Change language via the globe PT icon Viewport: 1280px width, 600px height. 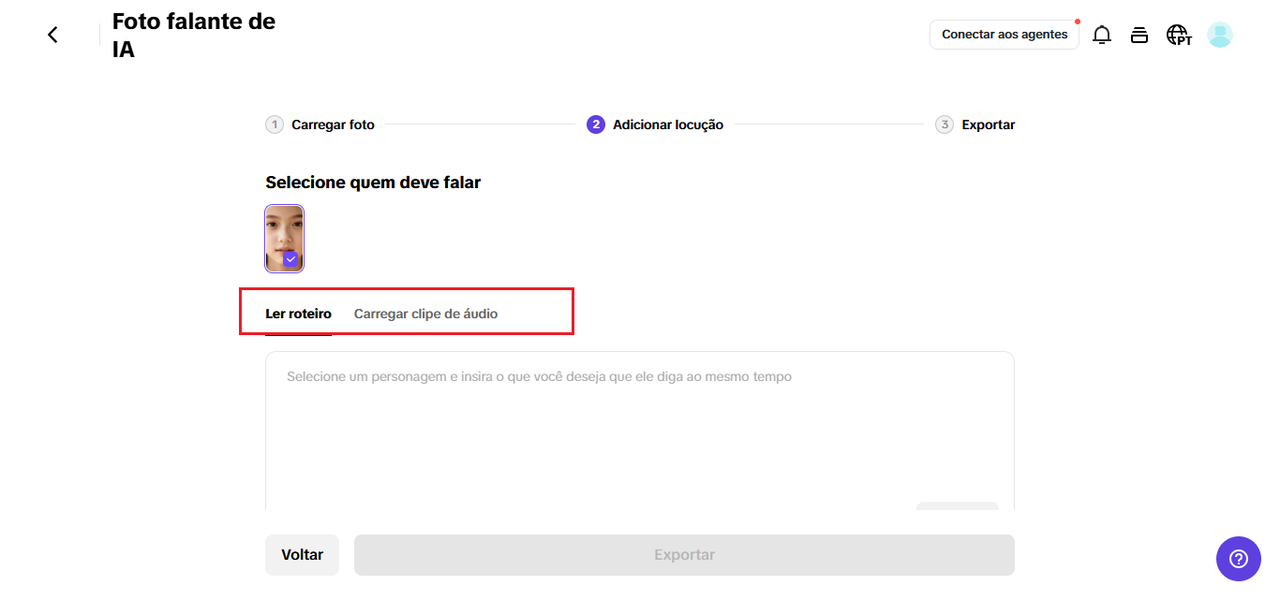[x=1179, y=35]
